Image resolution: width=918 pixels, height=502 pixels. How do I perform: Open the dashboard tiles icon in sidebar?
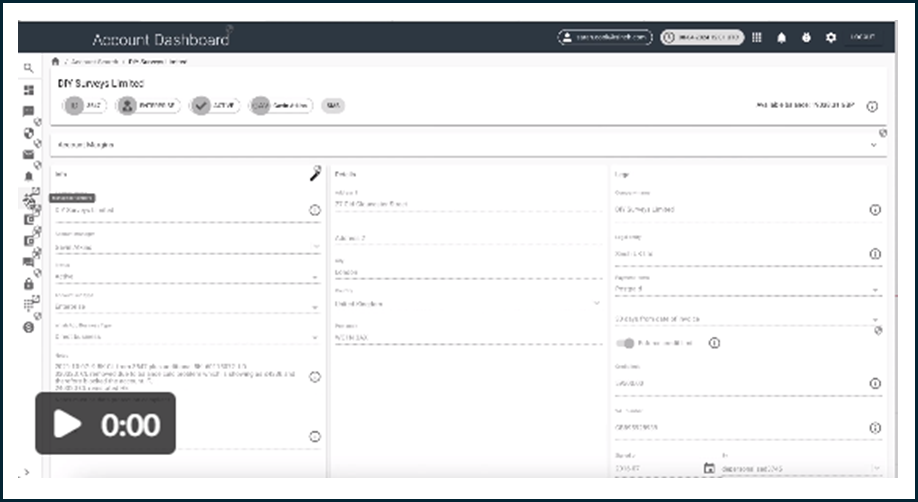(x=28, y=90)
